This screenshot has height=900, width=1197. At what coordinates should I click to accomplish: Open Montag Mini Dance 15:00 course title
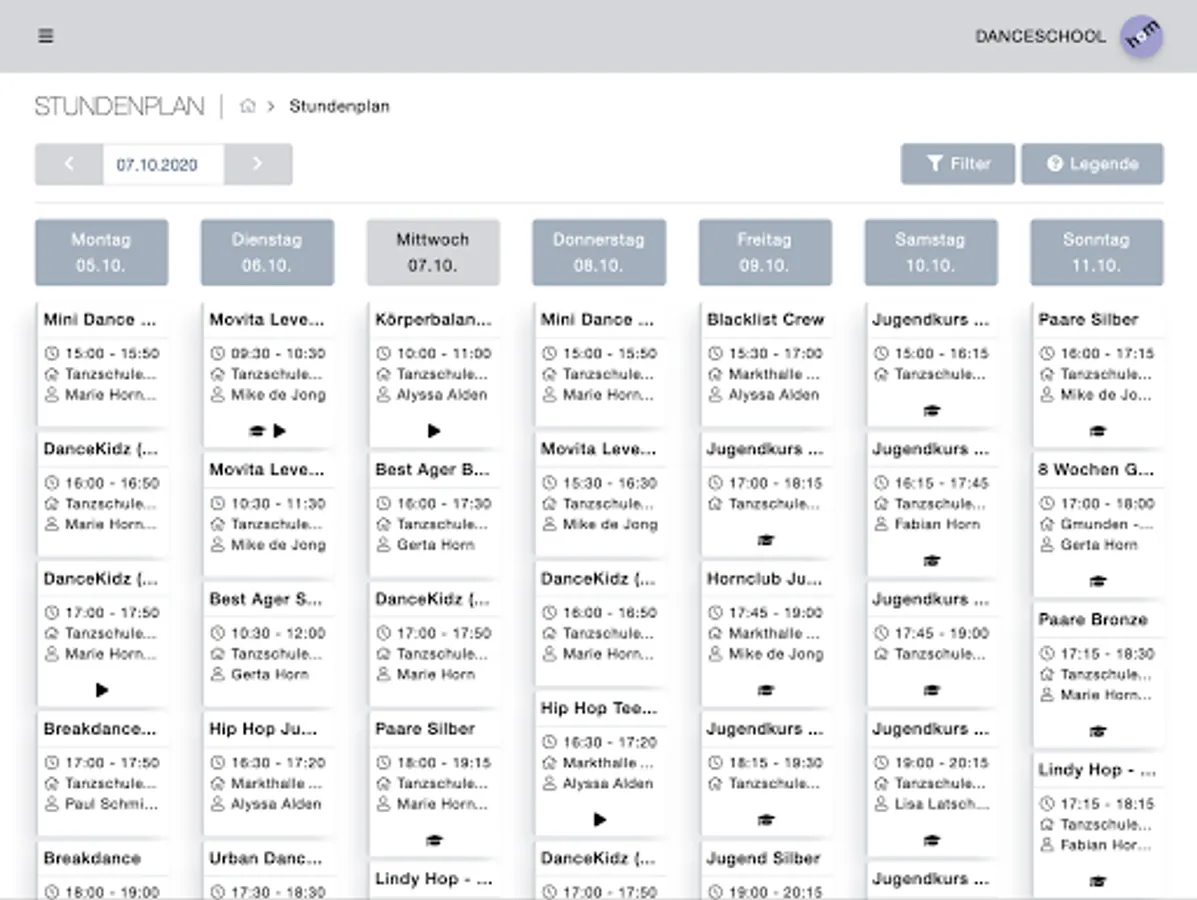click(99, 319)
